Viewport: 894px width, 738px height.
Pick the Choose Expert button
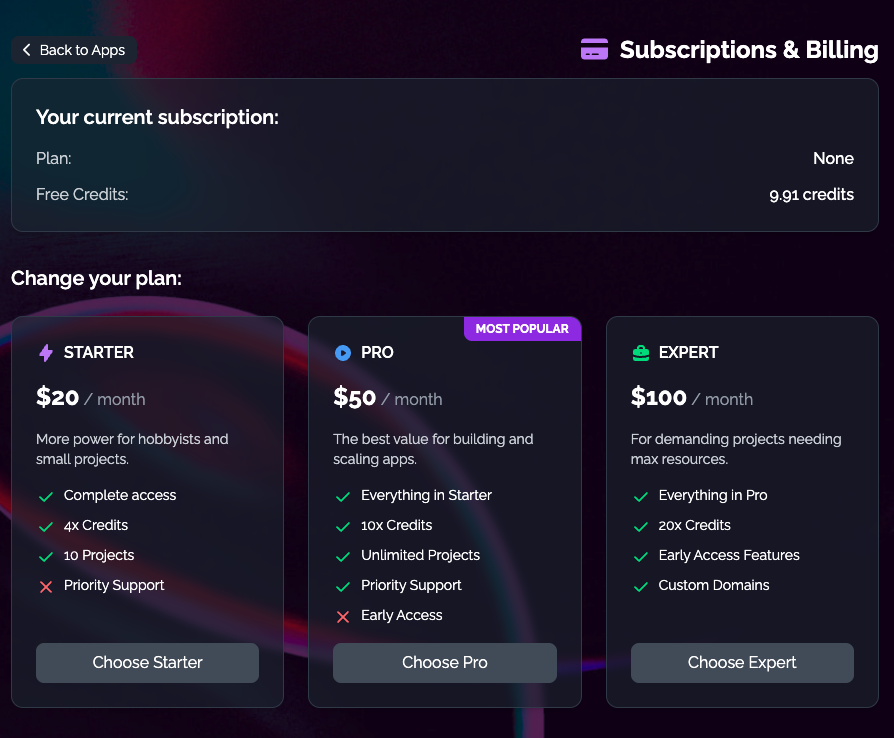742,663
